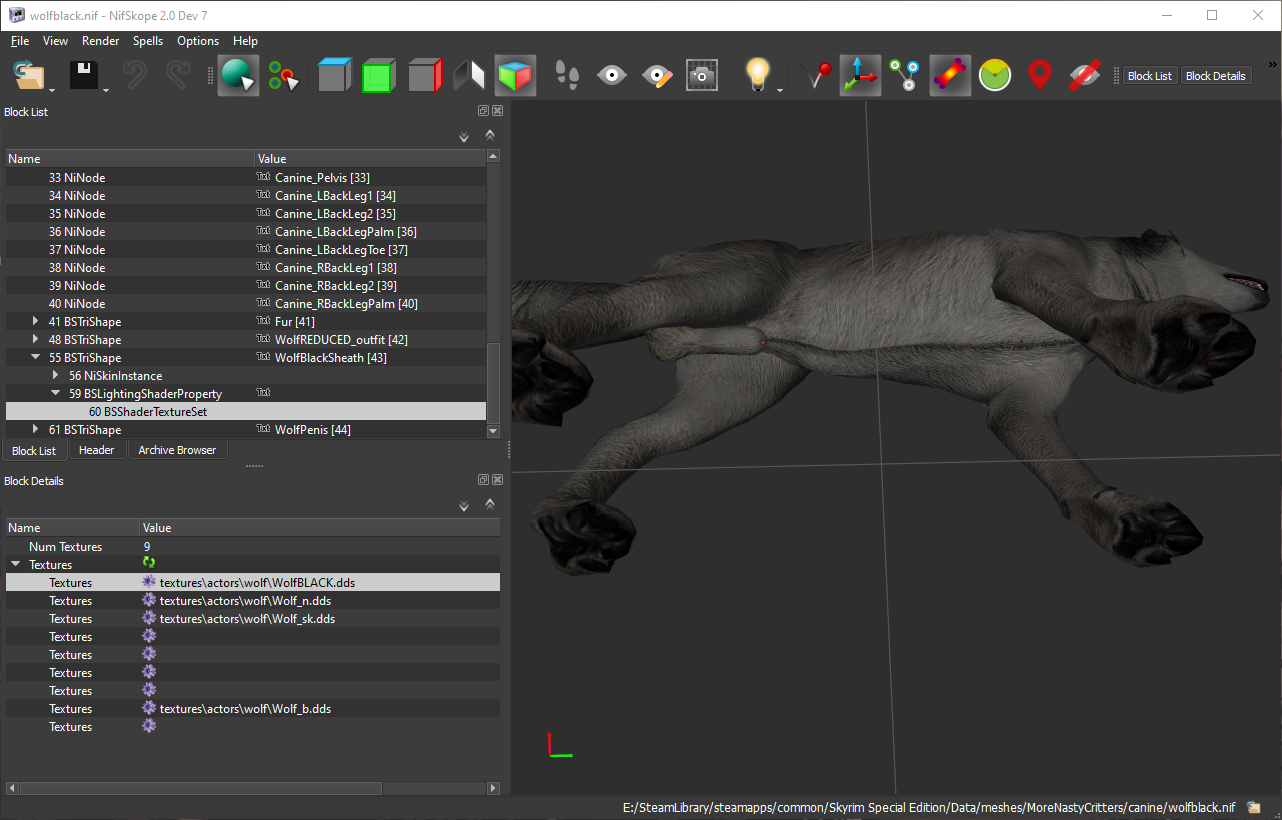Toggle the green-yellow dial icon

click(995, 75)
